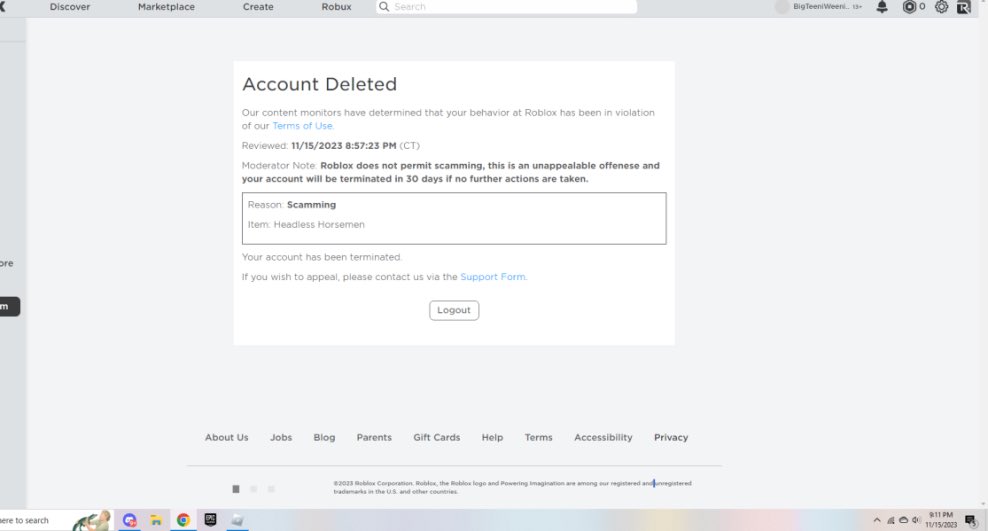Open Epic Games Launcher in taskbar
This screenshot has width=988, height=531.
[210, 520]
